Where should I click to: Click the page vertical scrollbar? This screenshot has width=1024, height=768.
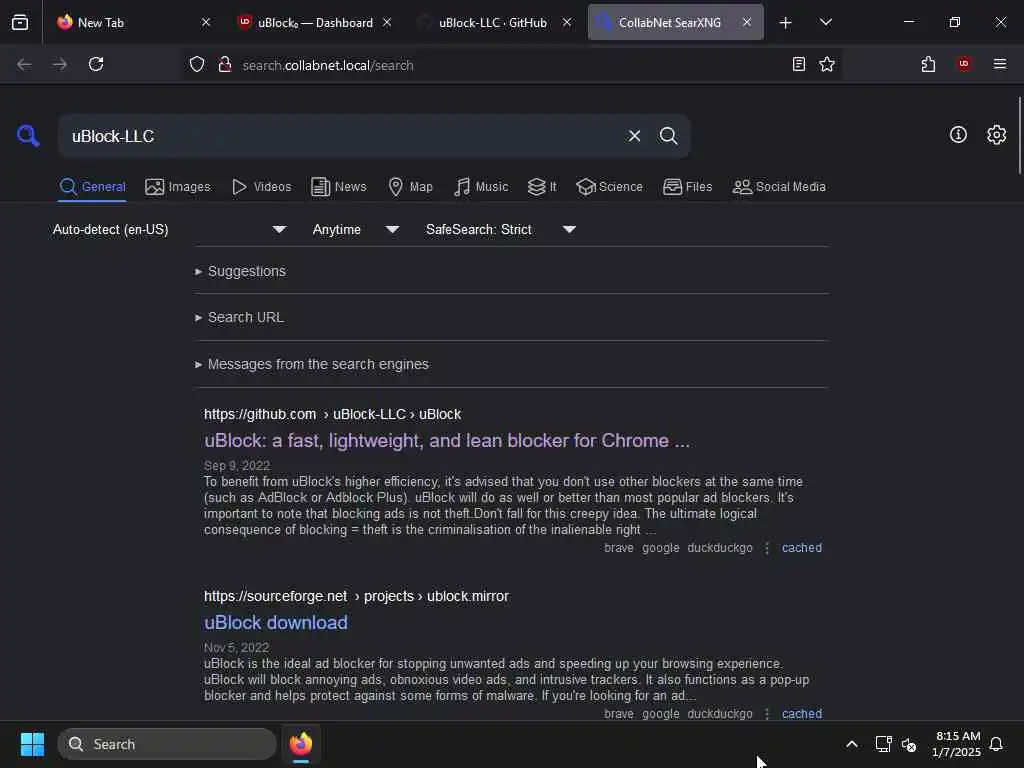click(x=1019, y=136)
